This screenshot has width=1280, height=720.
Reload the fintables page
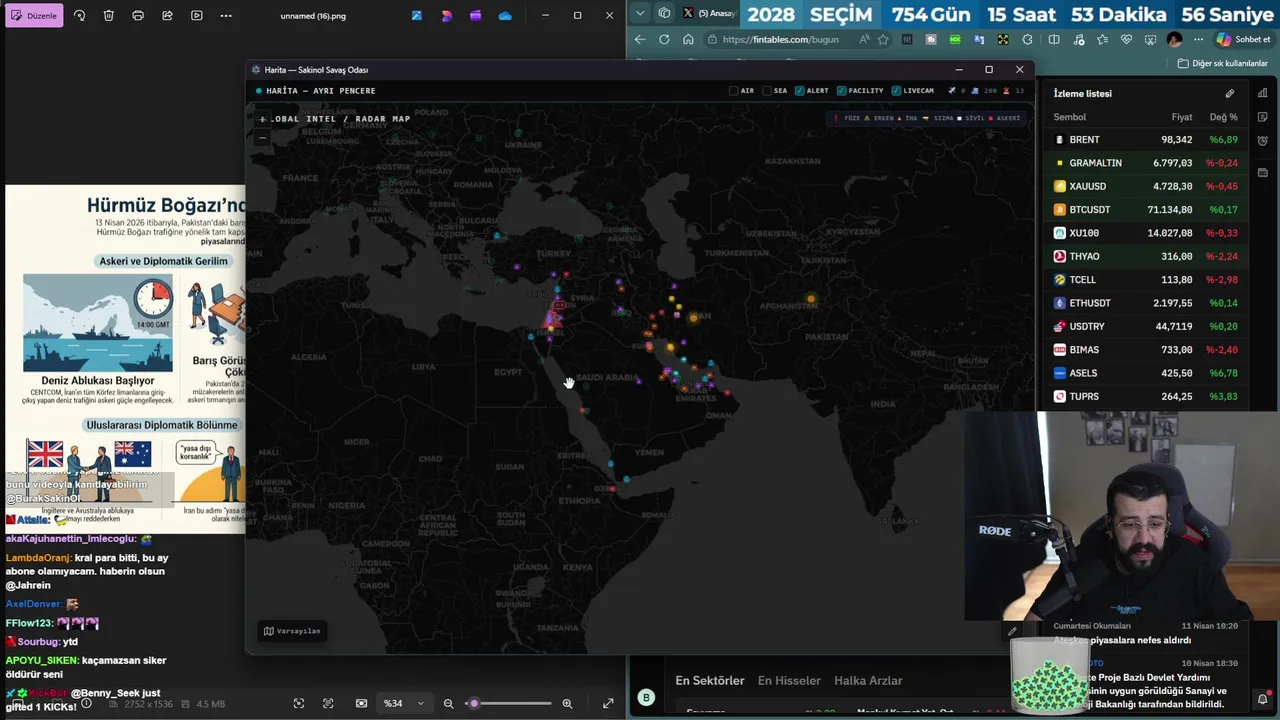[664, 40]
